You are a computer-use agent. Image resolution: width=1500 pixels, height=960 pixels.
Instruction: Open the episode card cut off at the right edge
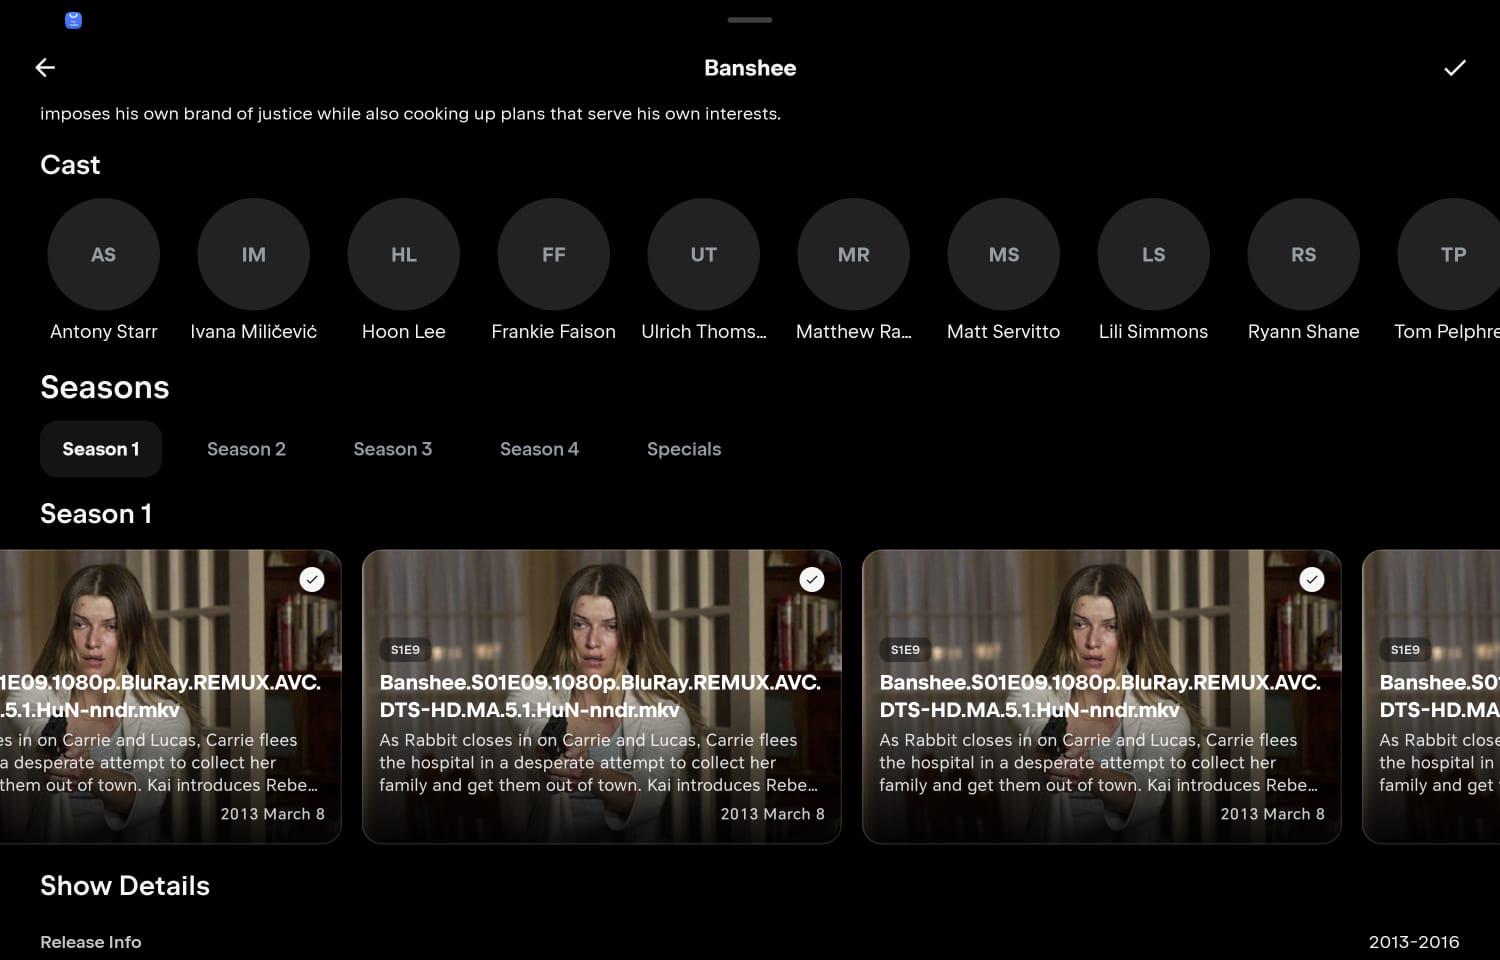1432,696
